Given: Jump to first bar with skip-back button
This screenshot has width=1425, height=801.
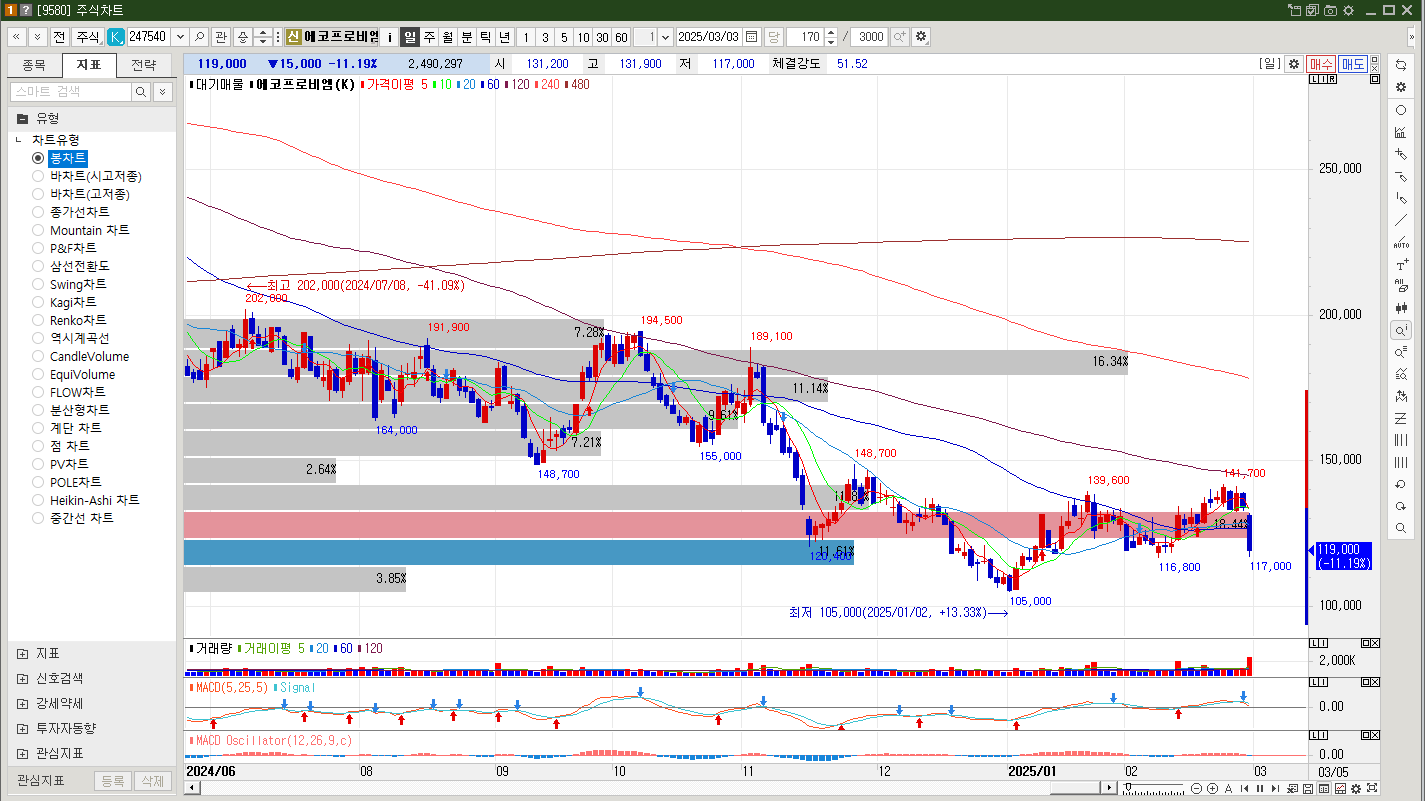Looking at the screenshot, I should pyautogui.click(x=1244, y=789).
